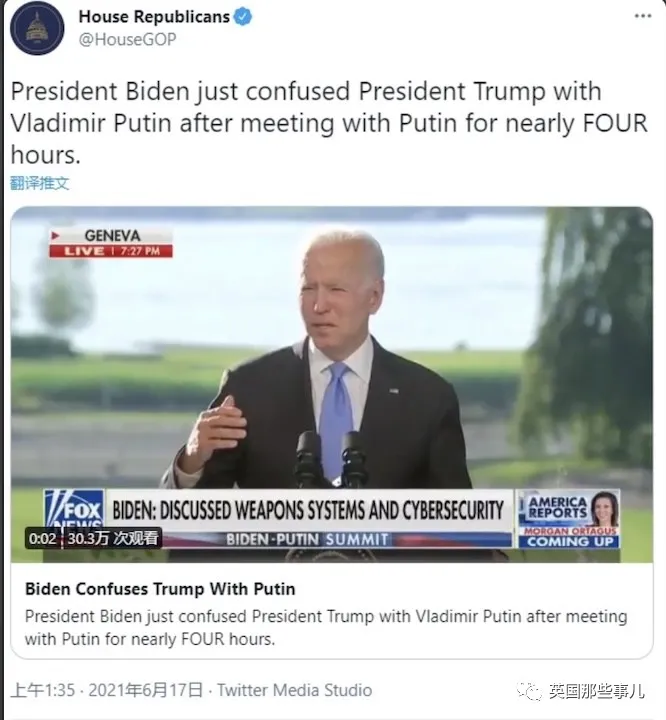Screen dimensions: 666x720
Task: Open the House Republicans profile avatar
Action: (x=37, y=28)
